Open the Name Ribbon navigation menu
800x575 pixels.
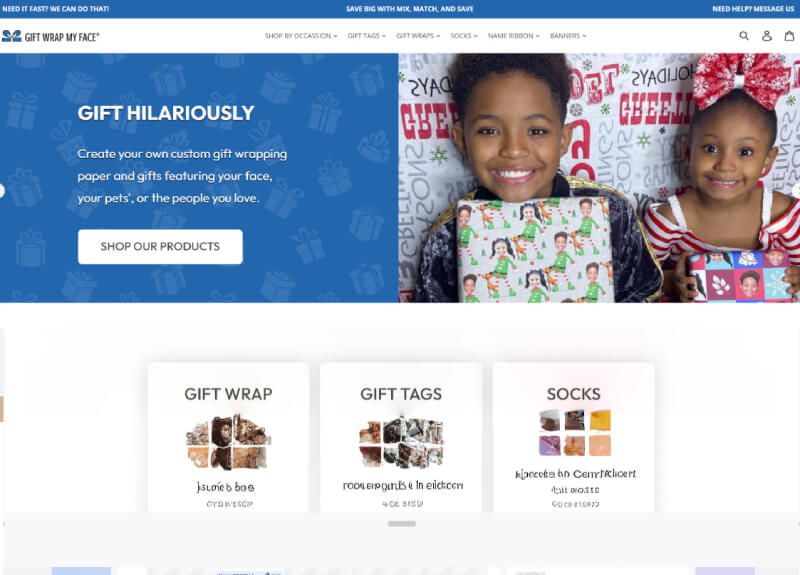click(x=513, y=36)
